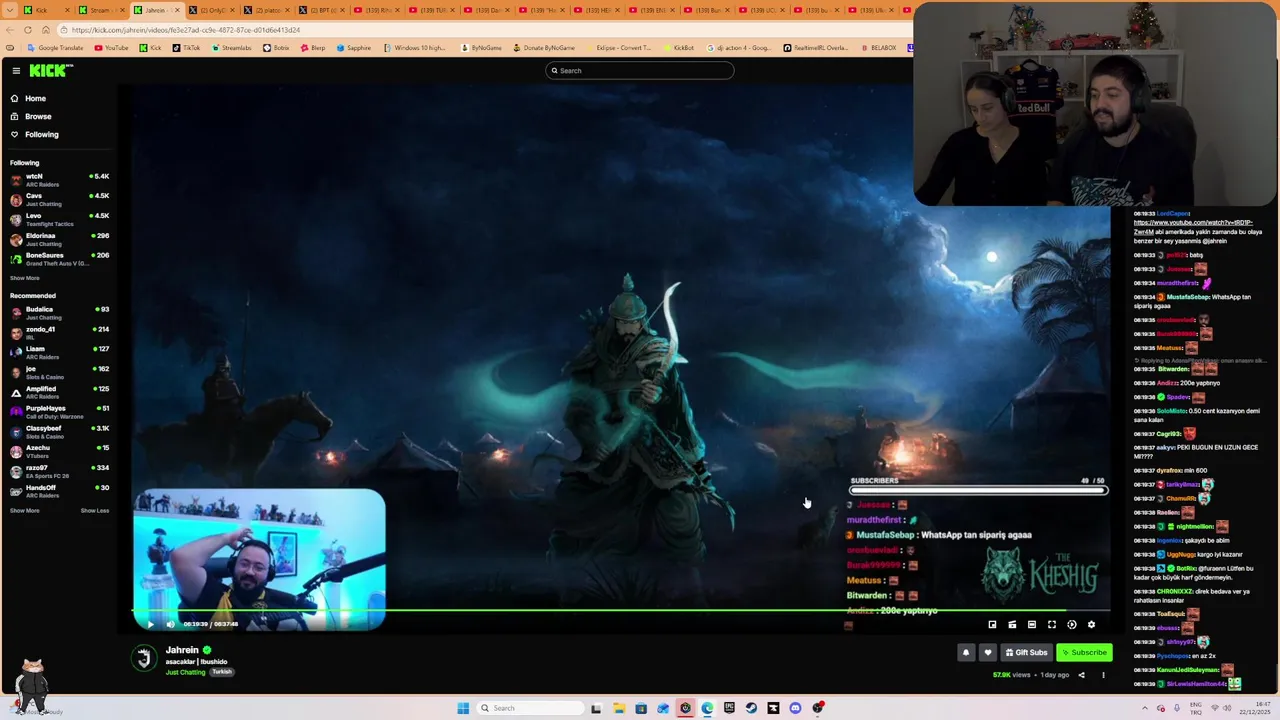Image resolution: width=1280 pixels, height=720 pixels.
Task: Open followed channel Elorinaa
Action: pos(59,239)
